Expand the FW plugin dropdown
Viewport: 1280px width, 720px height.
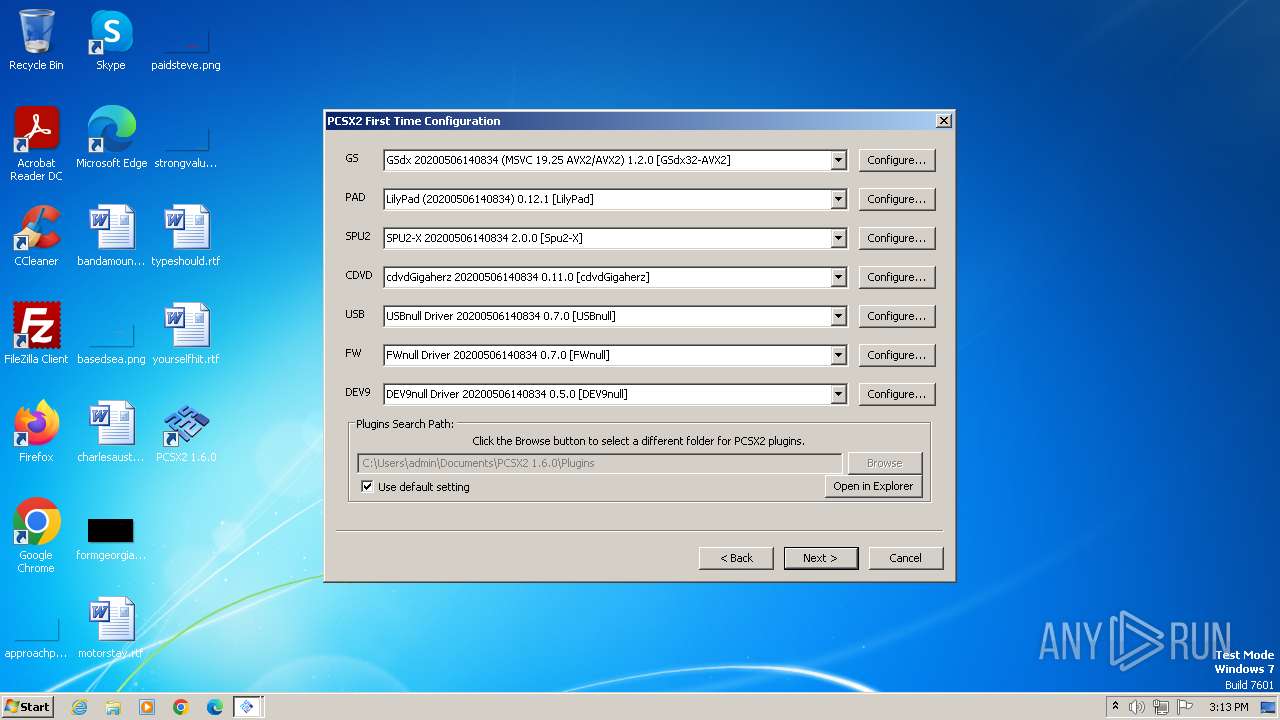click(x=838, y=355)
